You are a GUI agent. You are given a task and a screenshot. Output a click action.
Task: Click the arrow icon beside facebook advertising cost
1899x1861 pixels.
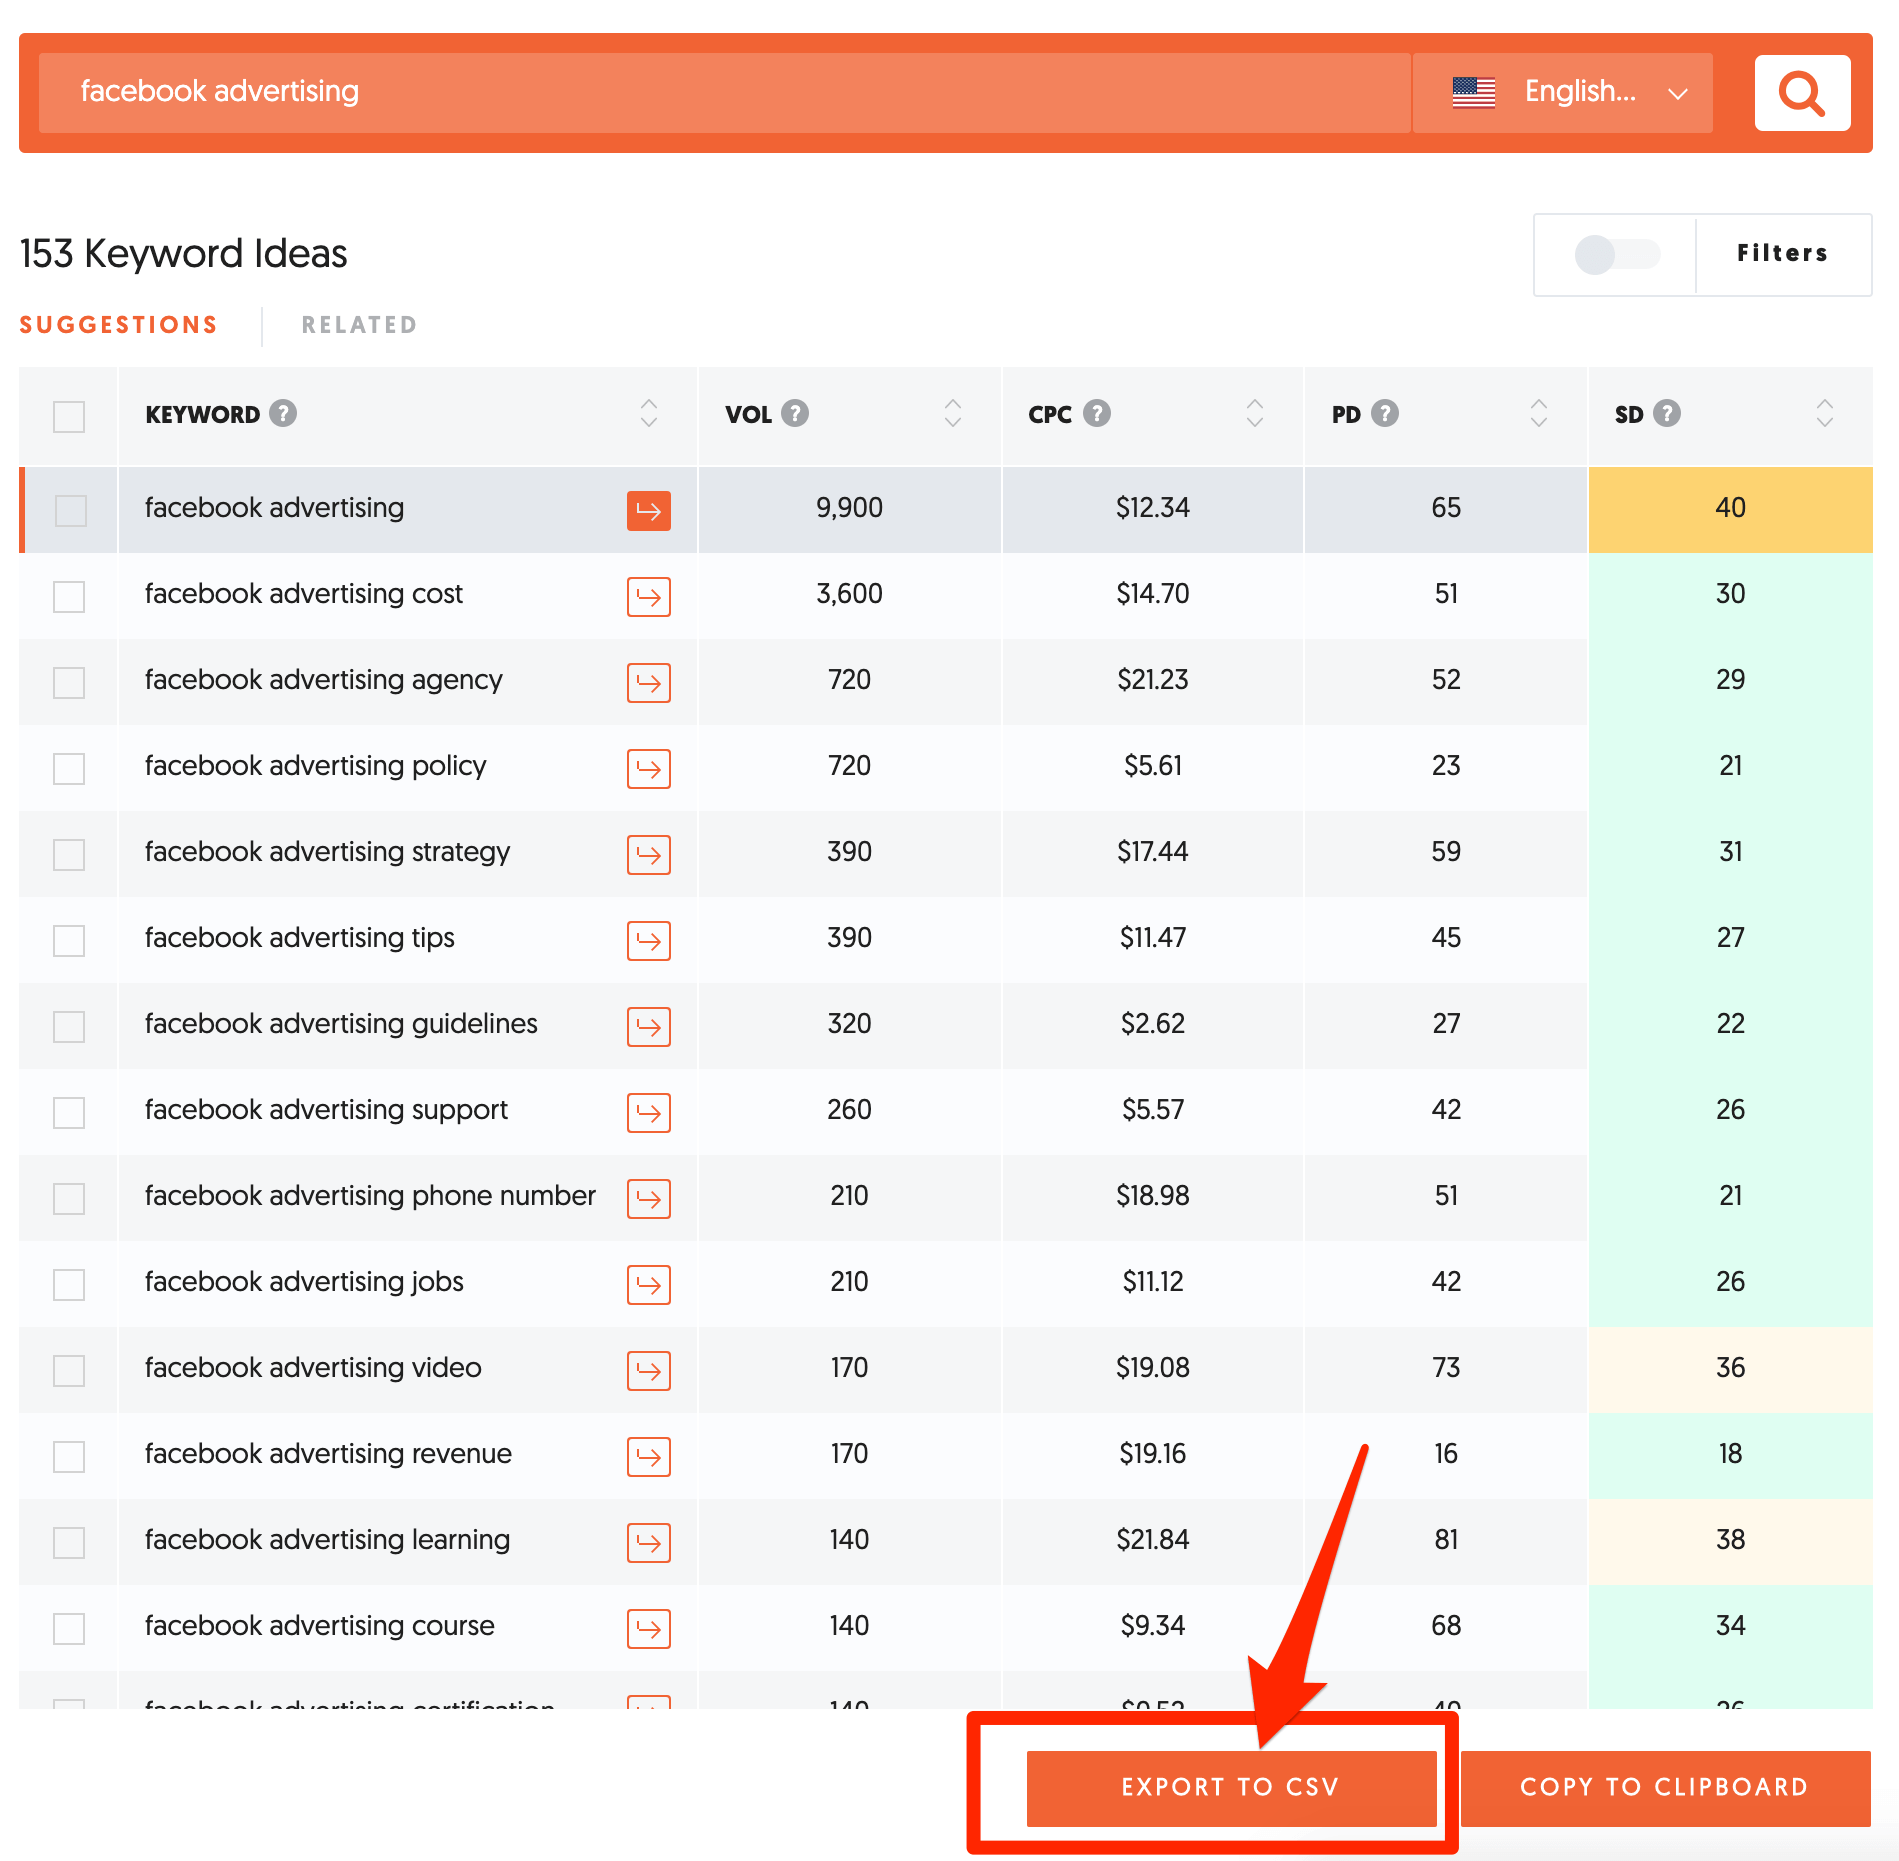tap(648, 597)
